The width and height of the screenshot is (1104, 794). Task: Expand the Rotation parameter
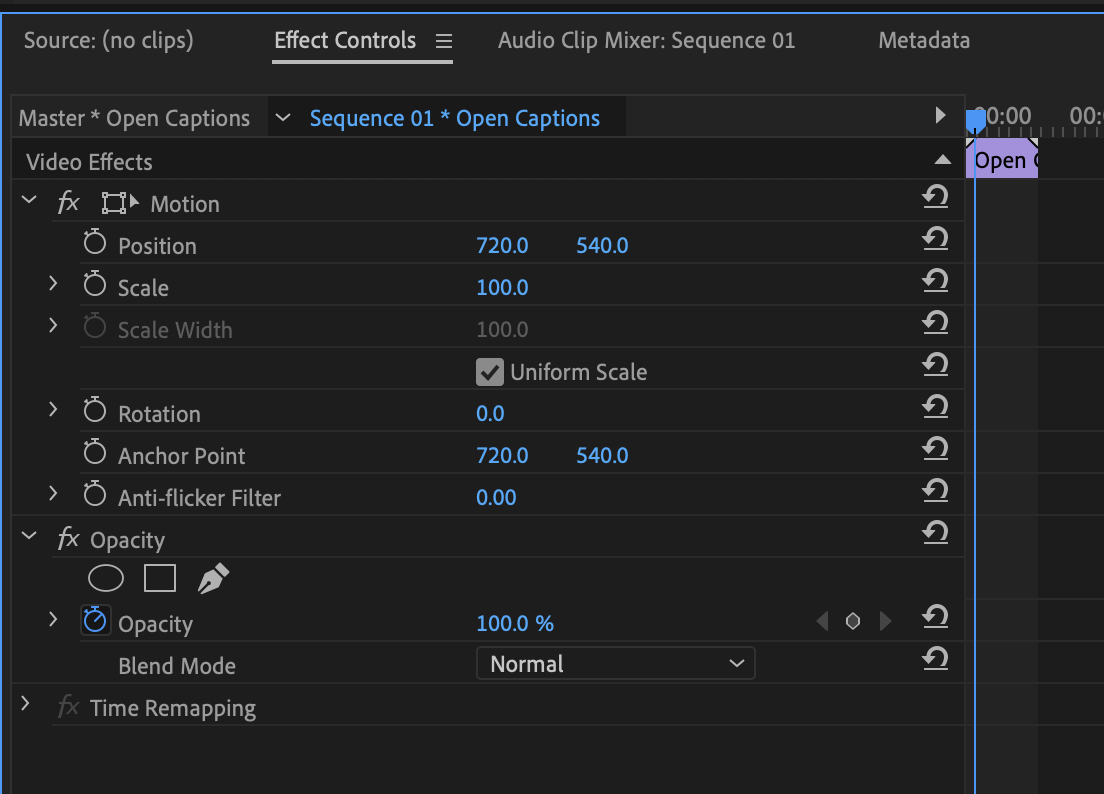click(x=54, y=412)
